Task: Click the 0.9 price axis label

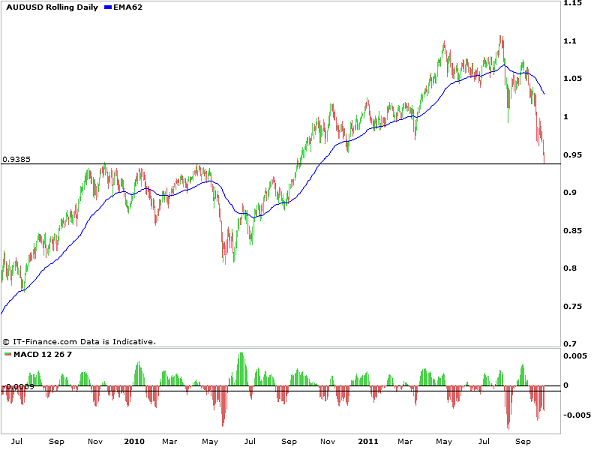Action: (x=570, y=192)
